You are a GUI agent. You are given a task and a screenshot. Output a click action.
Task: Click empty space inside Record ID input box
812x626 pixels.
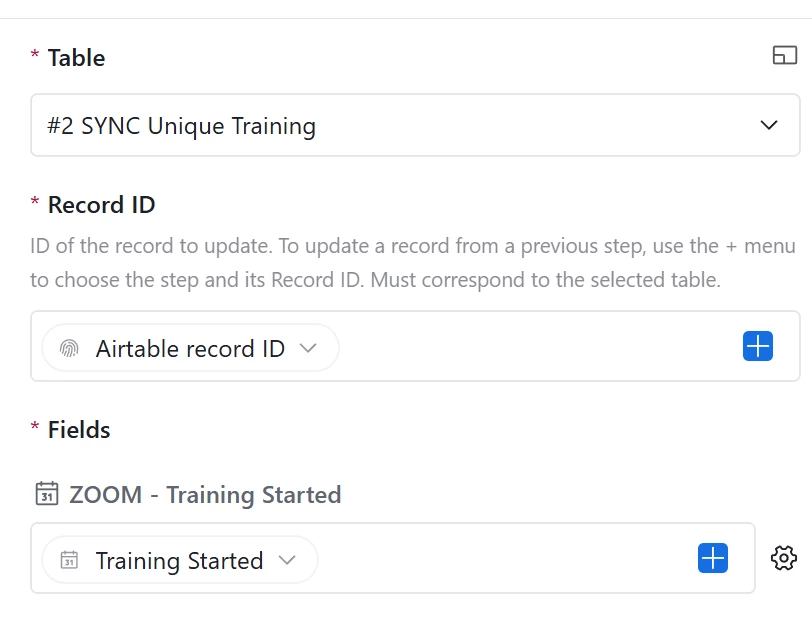pos(539,346)
